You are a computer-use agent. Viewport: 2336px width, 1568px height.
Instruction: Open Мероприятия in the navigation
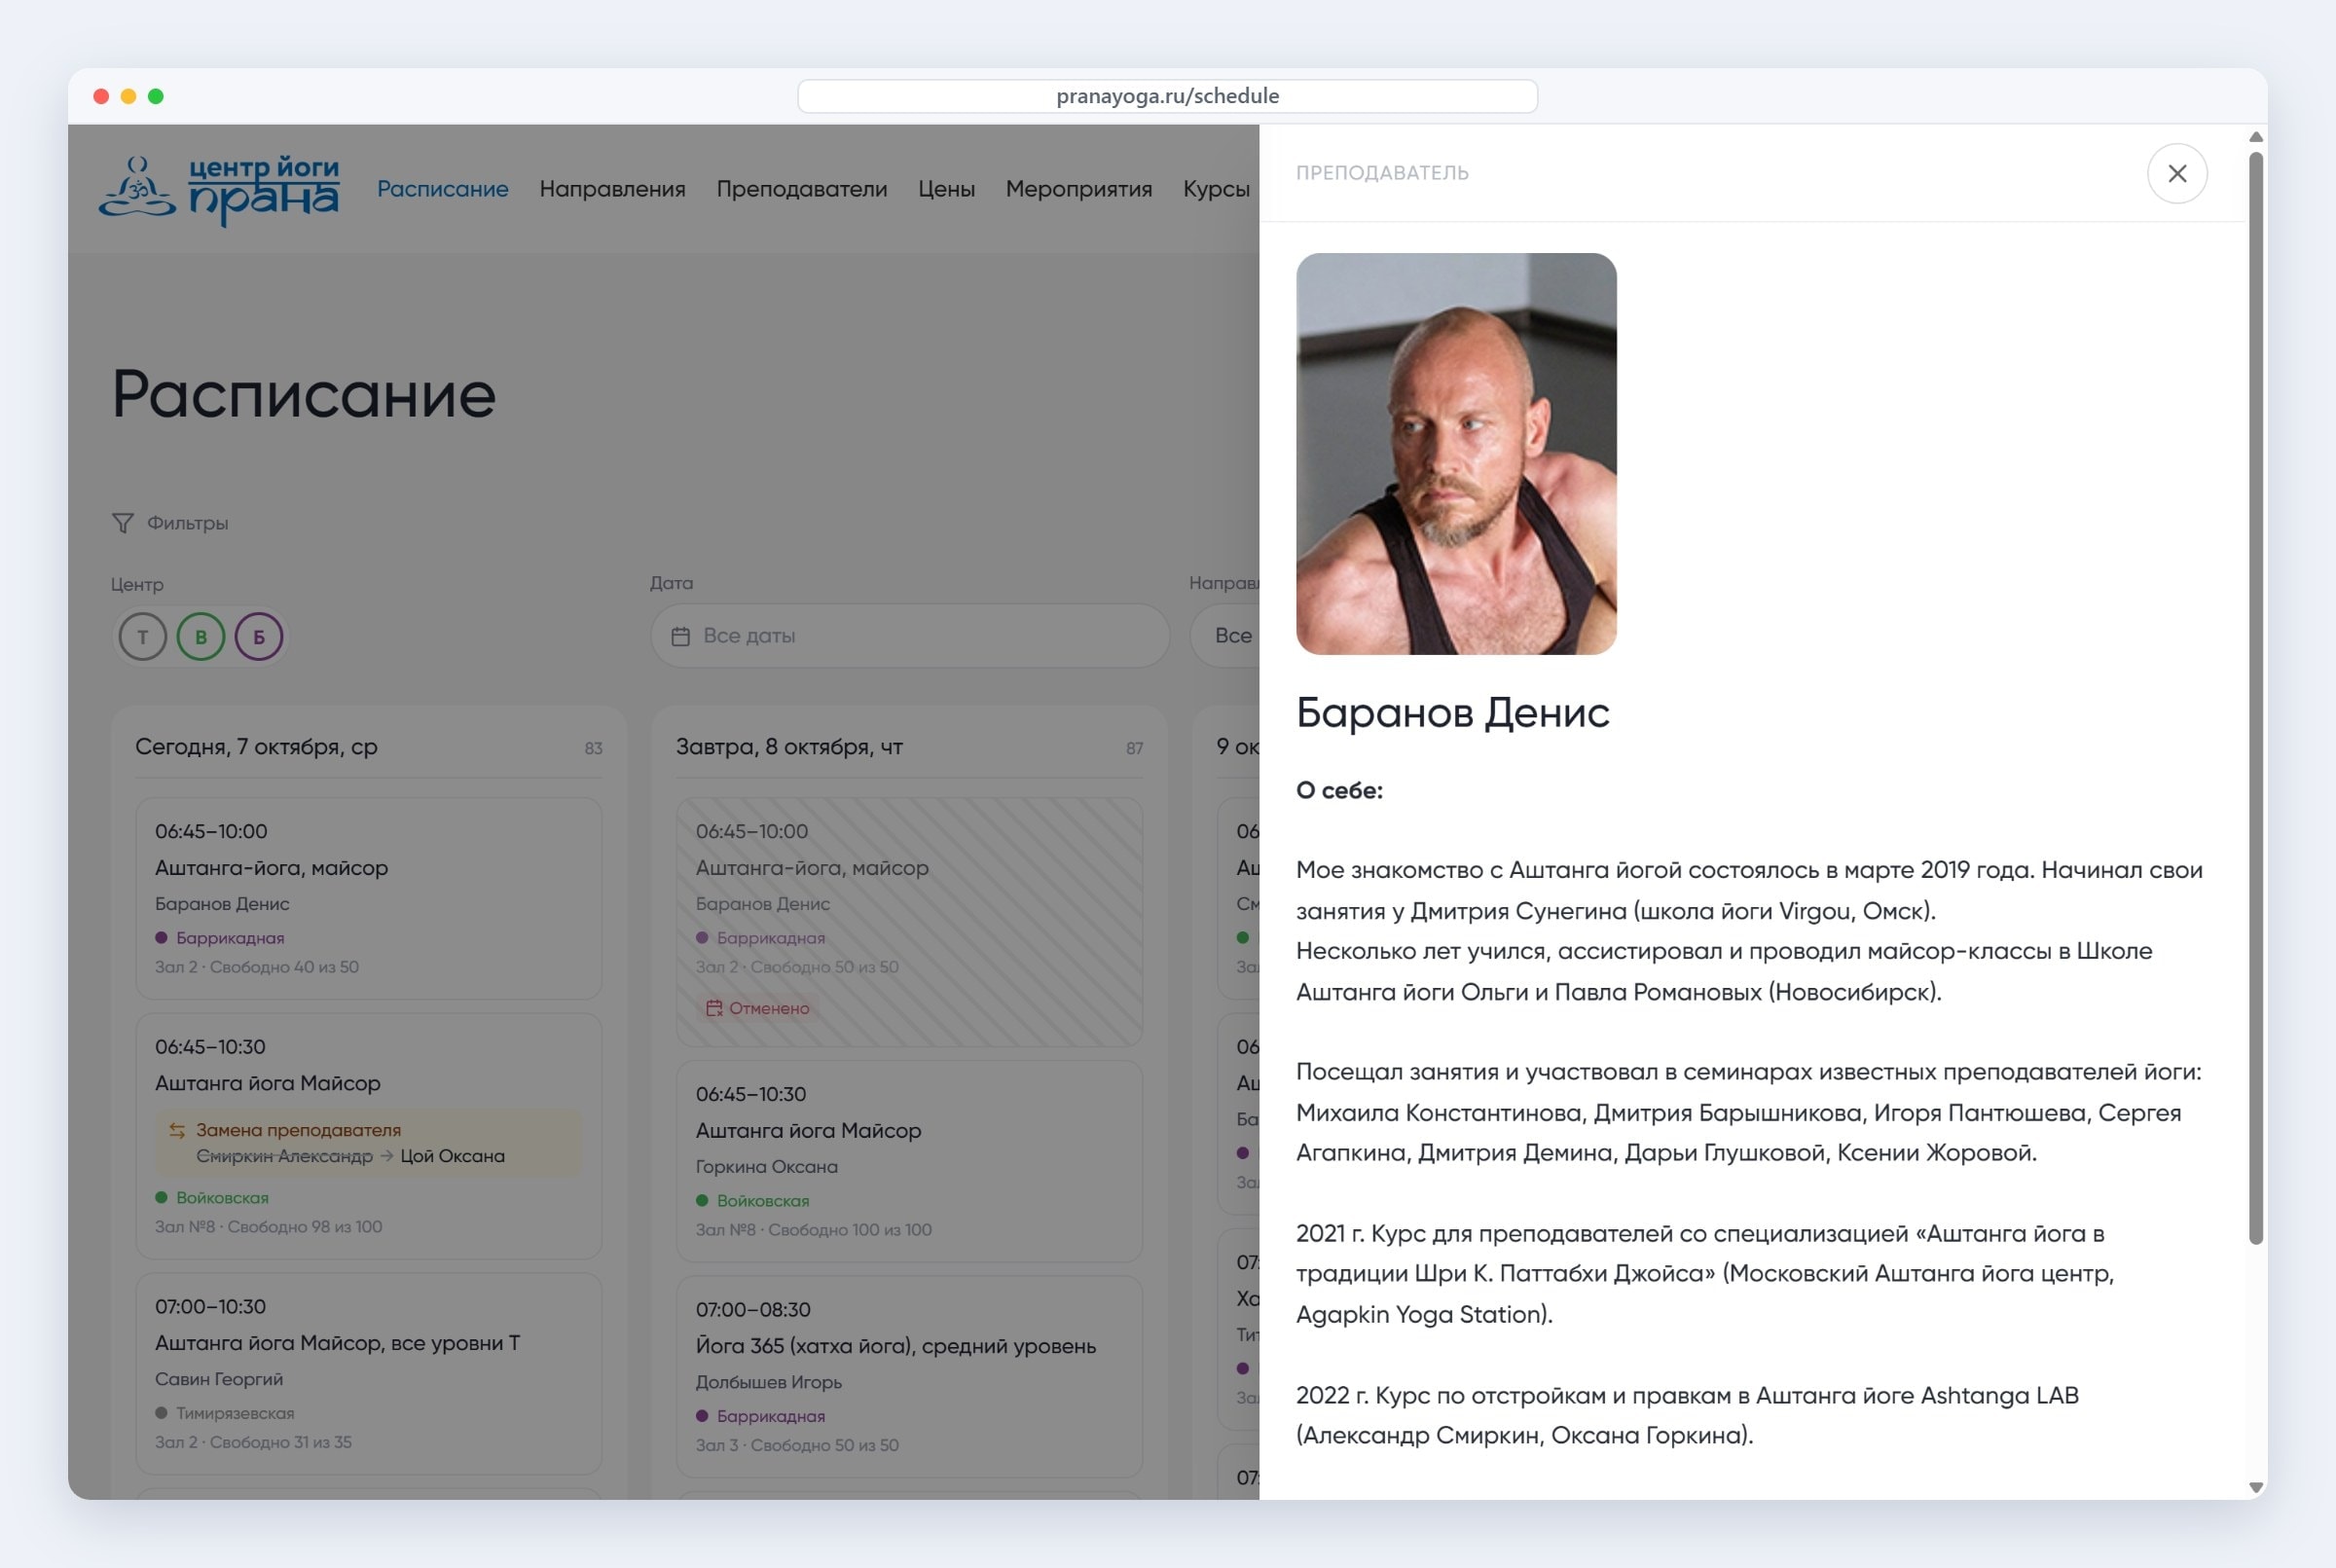point(1078,189)
